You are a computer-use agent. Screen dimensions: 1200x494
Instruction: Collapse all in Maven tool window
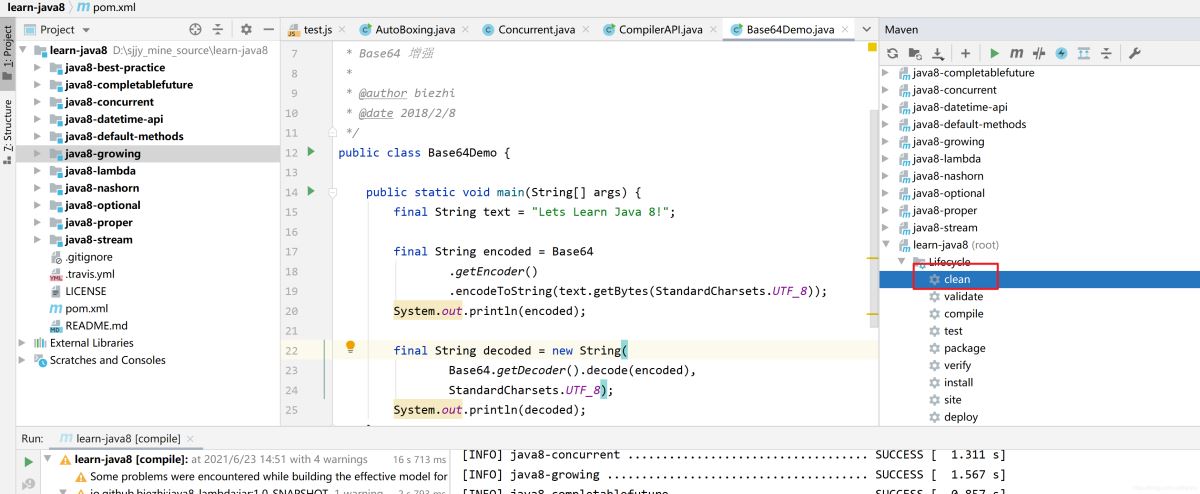[x=1105, y=53]
